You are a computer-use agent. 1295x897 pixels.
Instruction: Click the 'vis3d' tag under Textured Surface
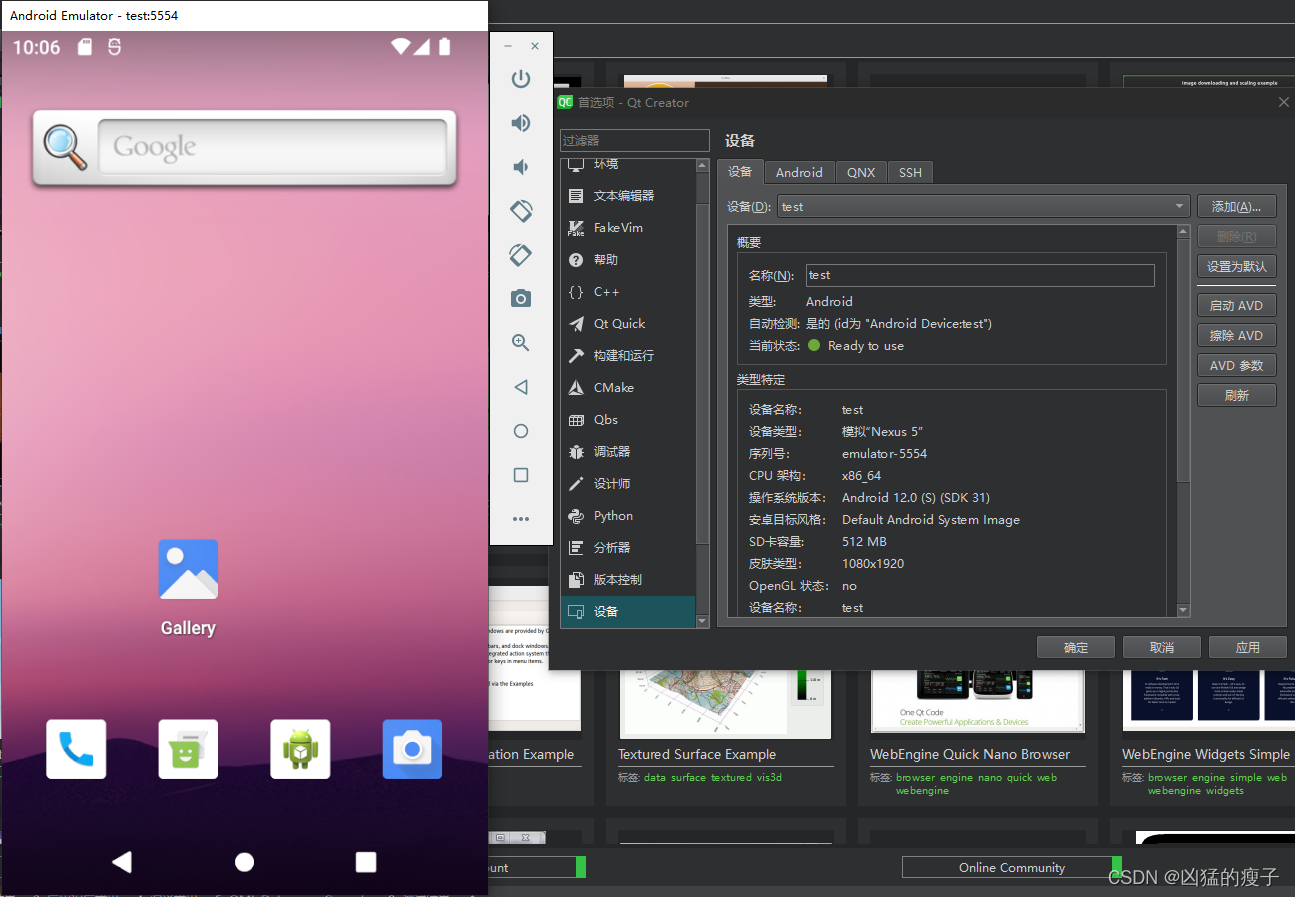[768, 778]
